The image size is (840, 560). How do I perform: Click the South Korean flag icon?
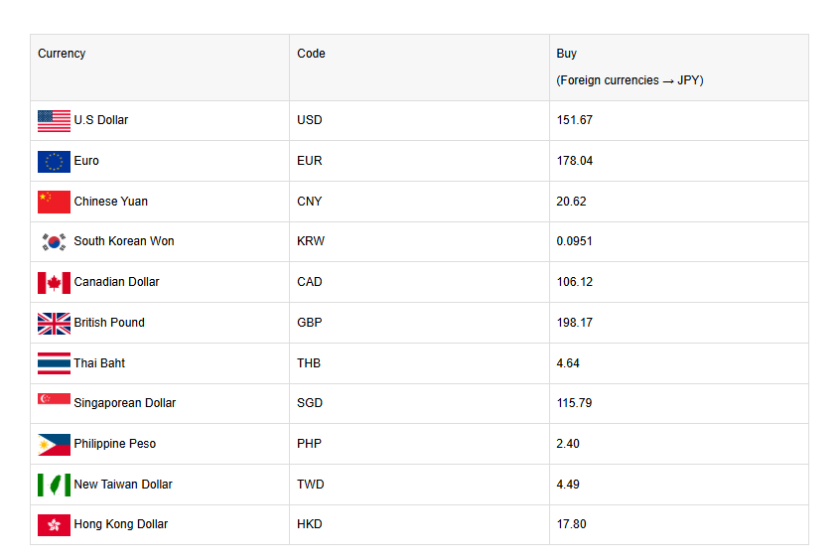pyautogui.click(x=54, y=242)
